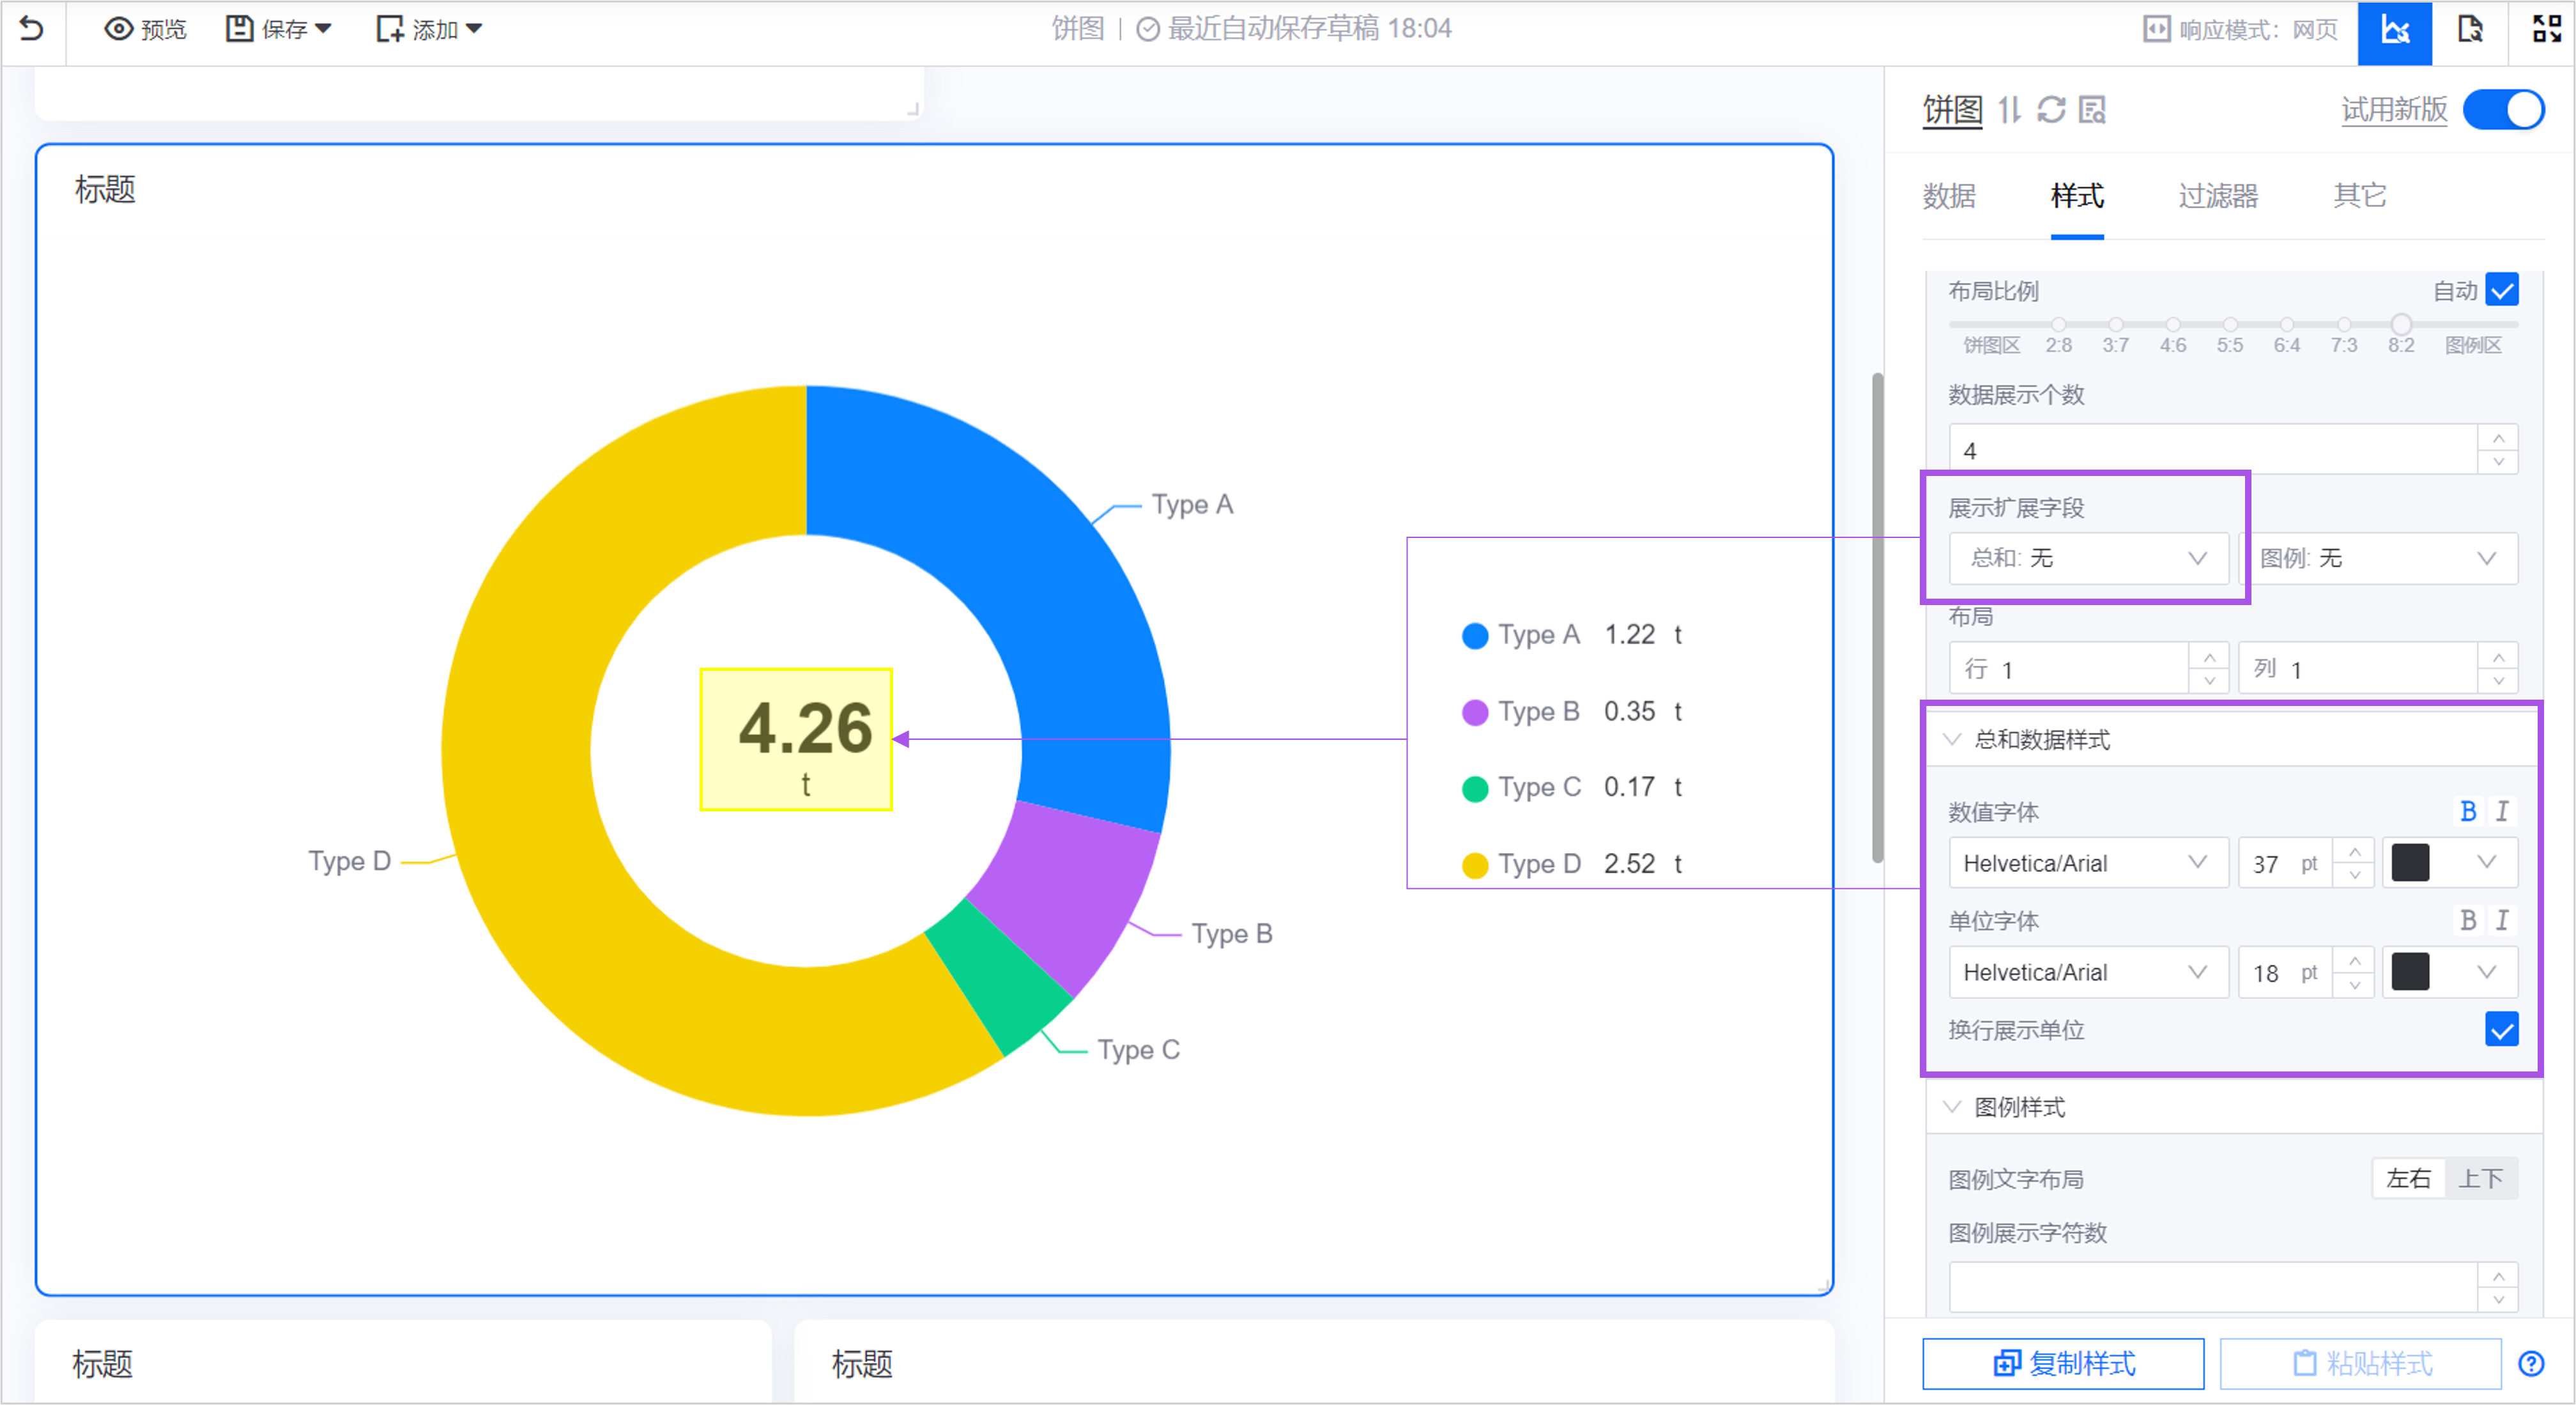
Task: Toggle bold for 数值字体
Action: (x=2468, y=811)
